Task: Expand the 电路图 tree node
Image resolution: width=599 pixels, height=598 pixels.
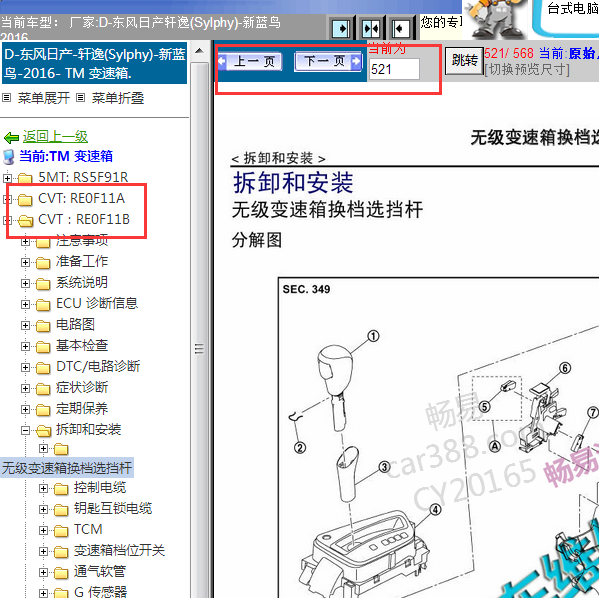Action: tap(25, 326)
